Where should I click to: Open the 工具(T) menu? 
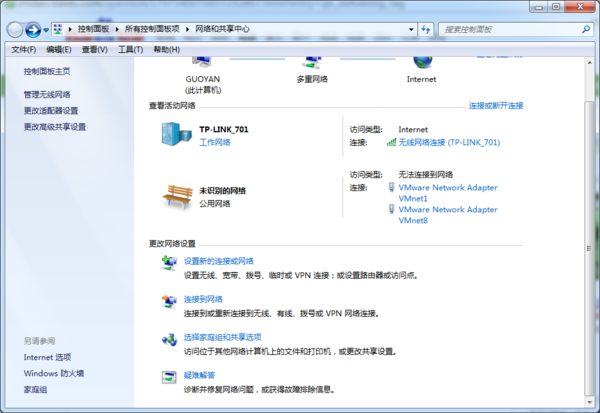(130, 49)
